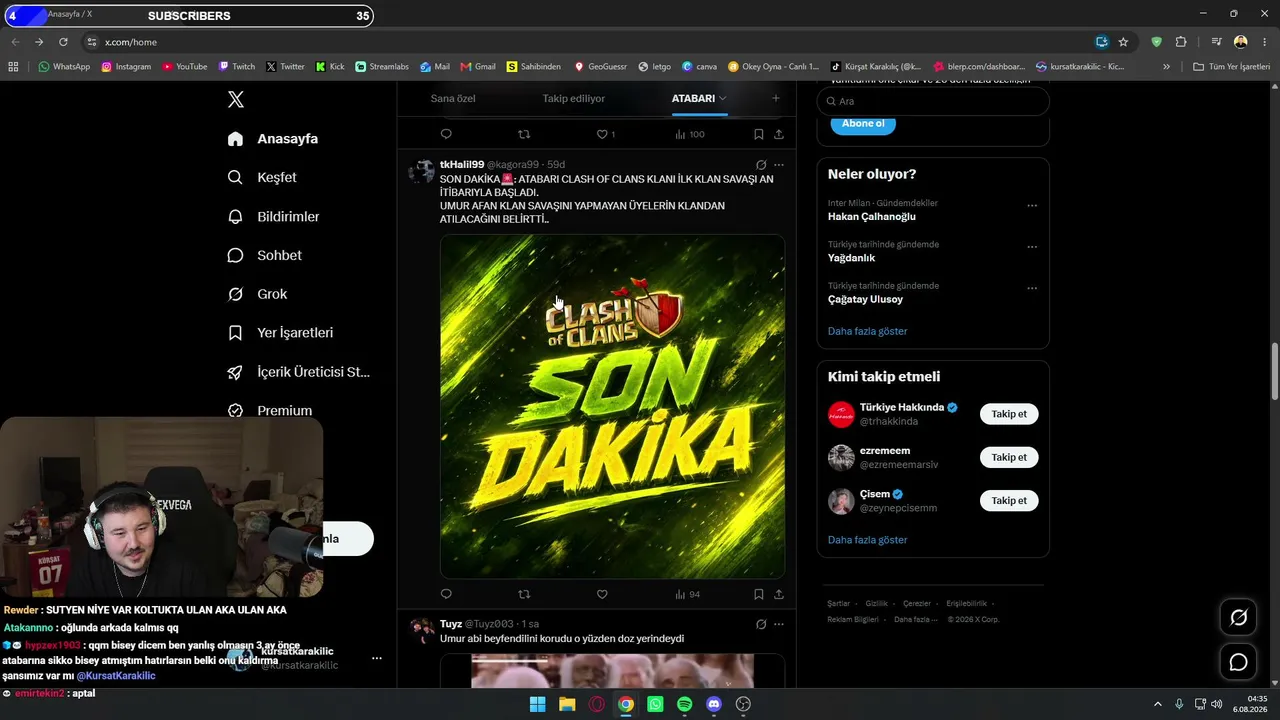
Task: Open Yer İşaretleri in the X sidebar
Action: pyautogui.click(x=280, y=332)
